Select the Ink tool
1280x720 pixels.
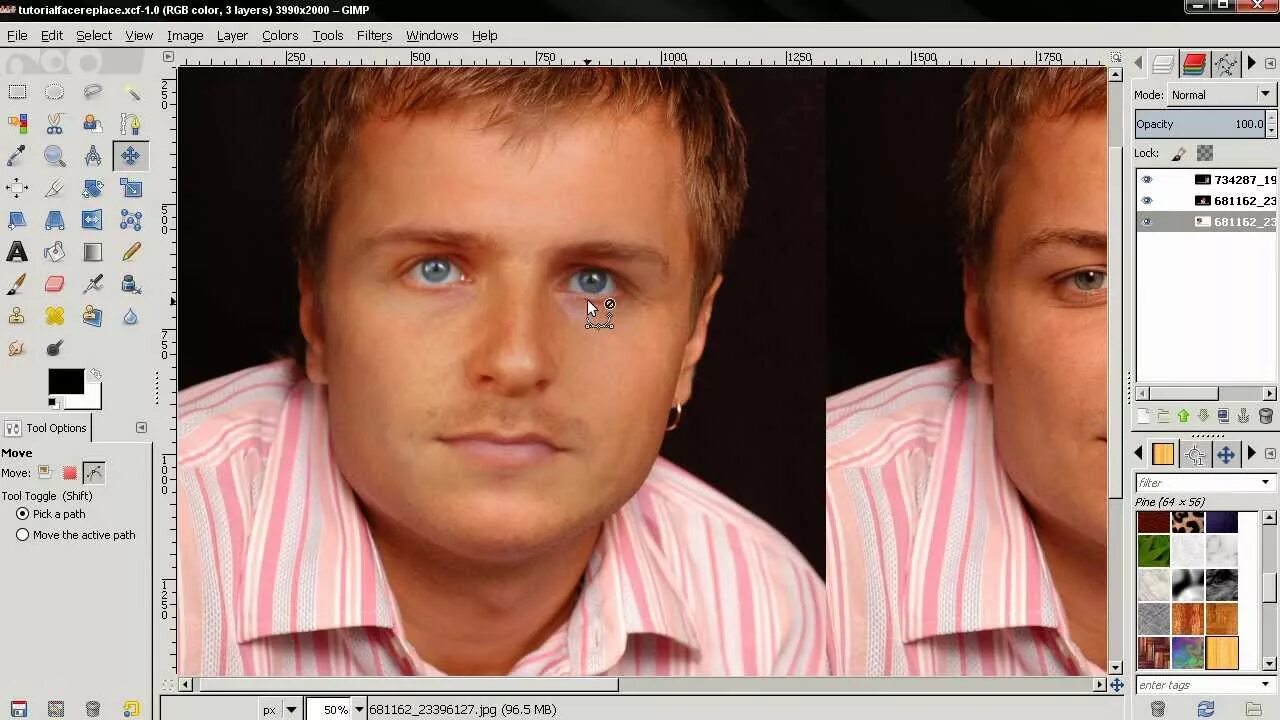point(131,284)
